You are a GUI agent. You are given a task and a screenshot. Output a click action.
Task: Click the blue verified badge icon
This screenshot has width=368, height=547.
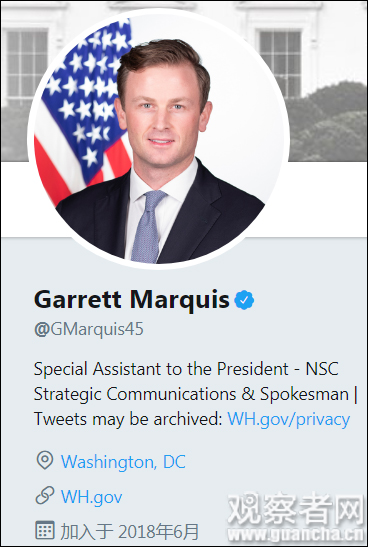pyautogui.click(x=244, y=300)
